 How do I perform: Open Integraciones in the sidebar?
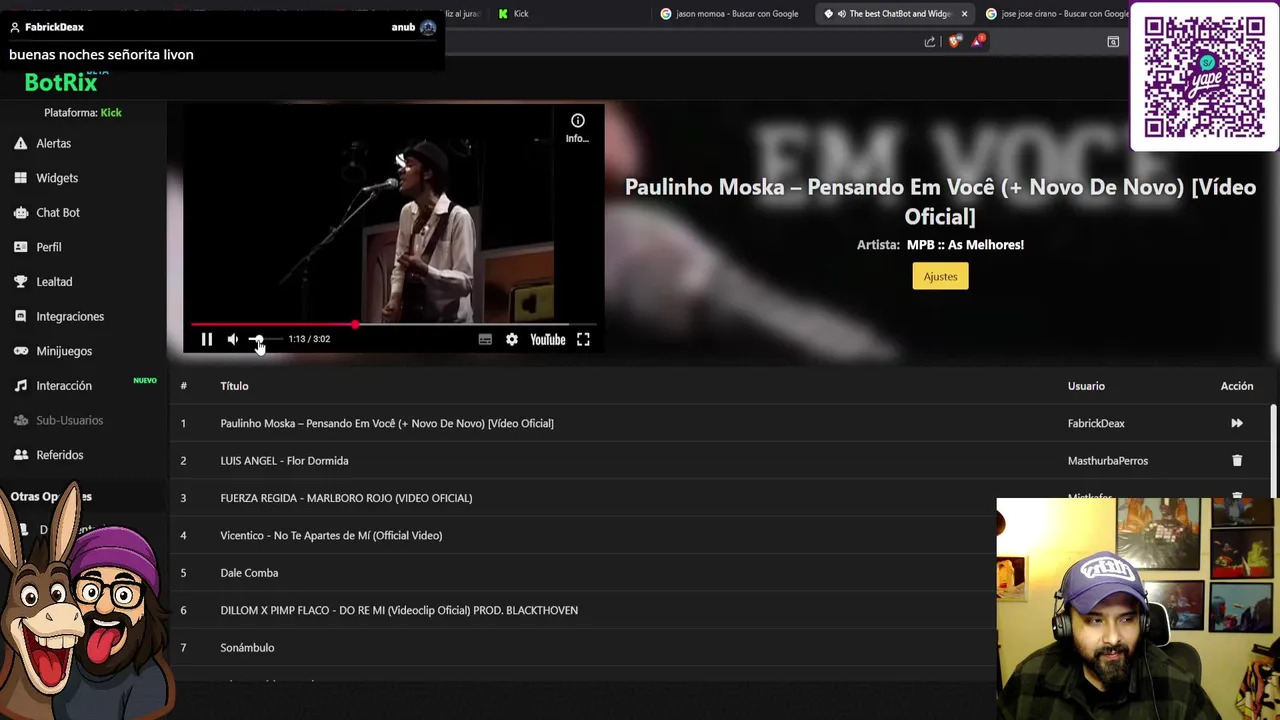(x=70, y=316)
